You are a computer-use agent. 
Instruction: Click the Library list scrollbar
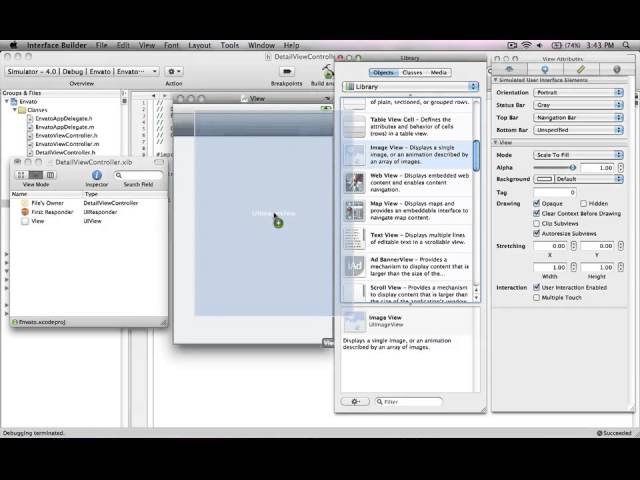tap(476, 155)
